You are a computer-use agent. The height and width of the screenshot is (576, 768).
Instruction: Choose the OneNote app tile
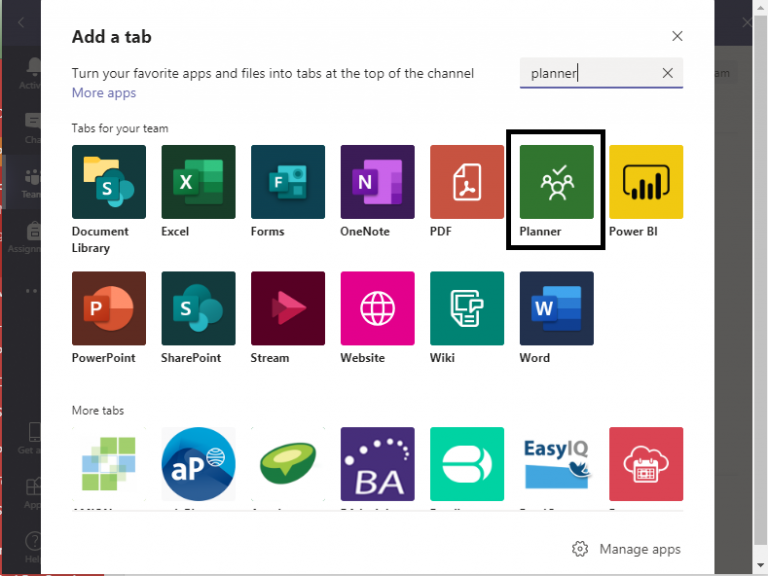[378, 182]
